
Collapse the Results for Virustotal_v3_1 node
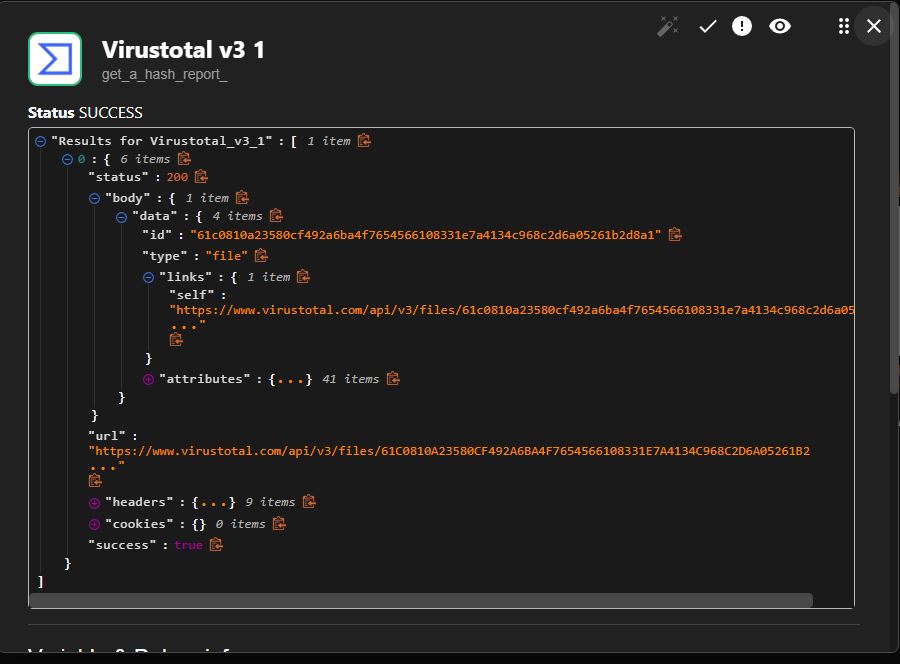40,141
